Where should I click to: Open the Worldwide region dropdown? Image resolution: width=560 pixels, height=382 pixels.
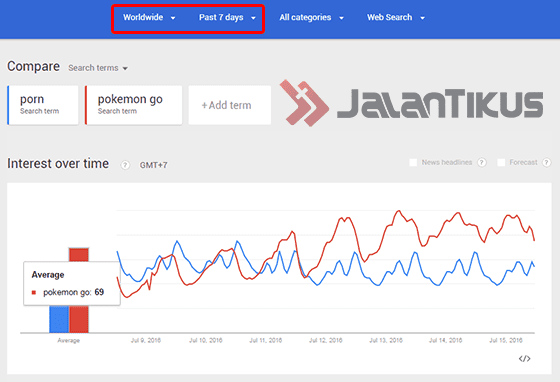click(149, 17)
